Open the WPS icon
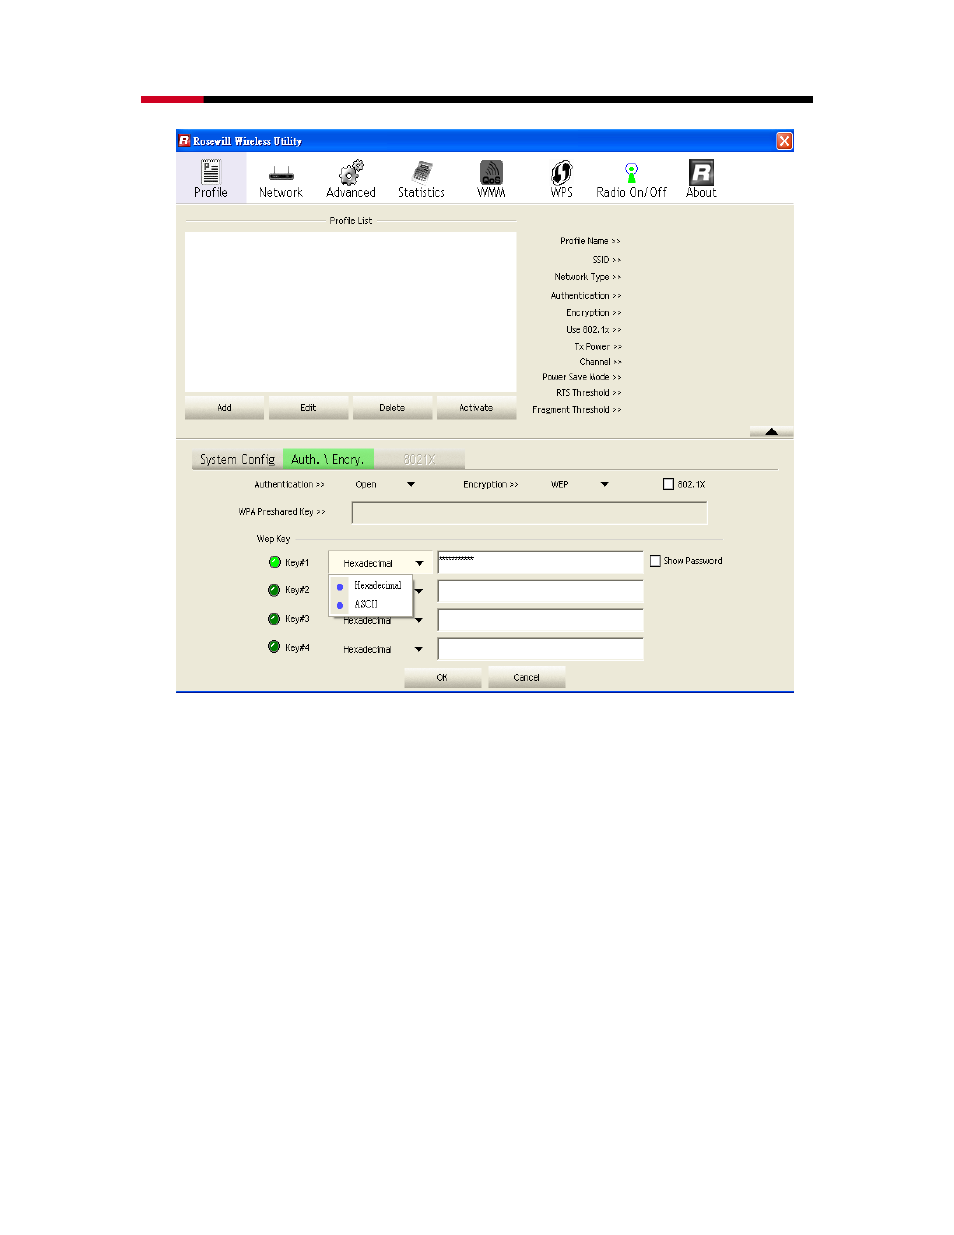Viewport: 954px width, 1235px height. tap(562, 179)
